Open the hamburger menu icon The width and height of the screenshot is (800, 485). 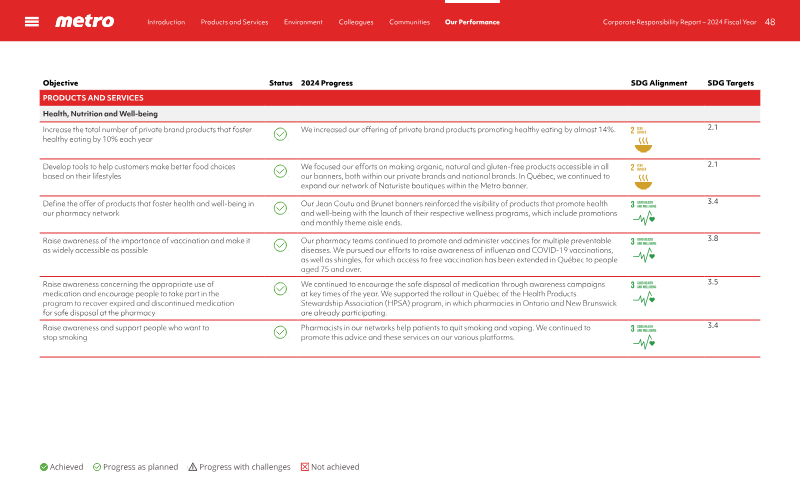tap(32, 21)
